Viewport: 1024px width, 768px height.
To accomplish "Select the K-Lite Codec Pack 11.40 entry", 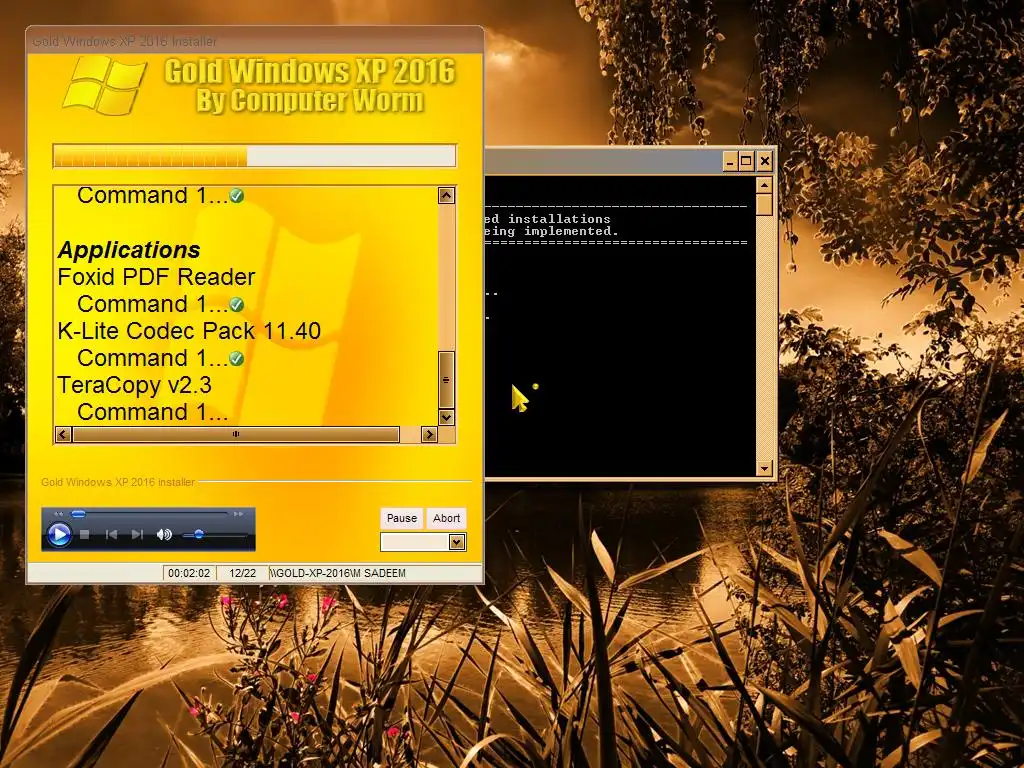I will (x=189, y=331).
